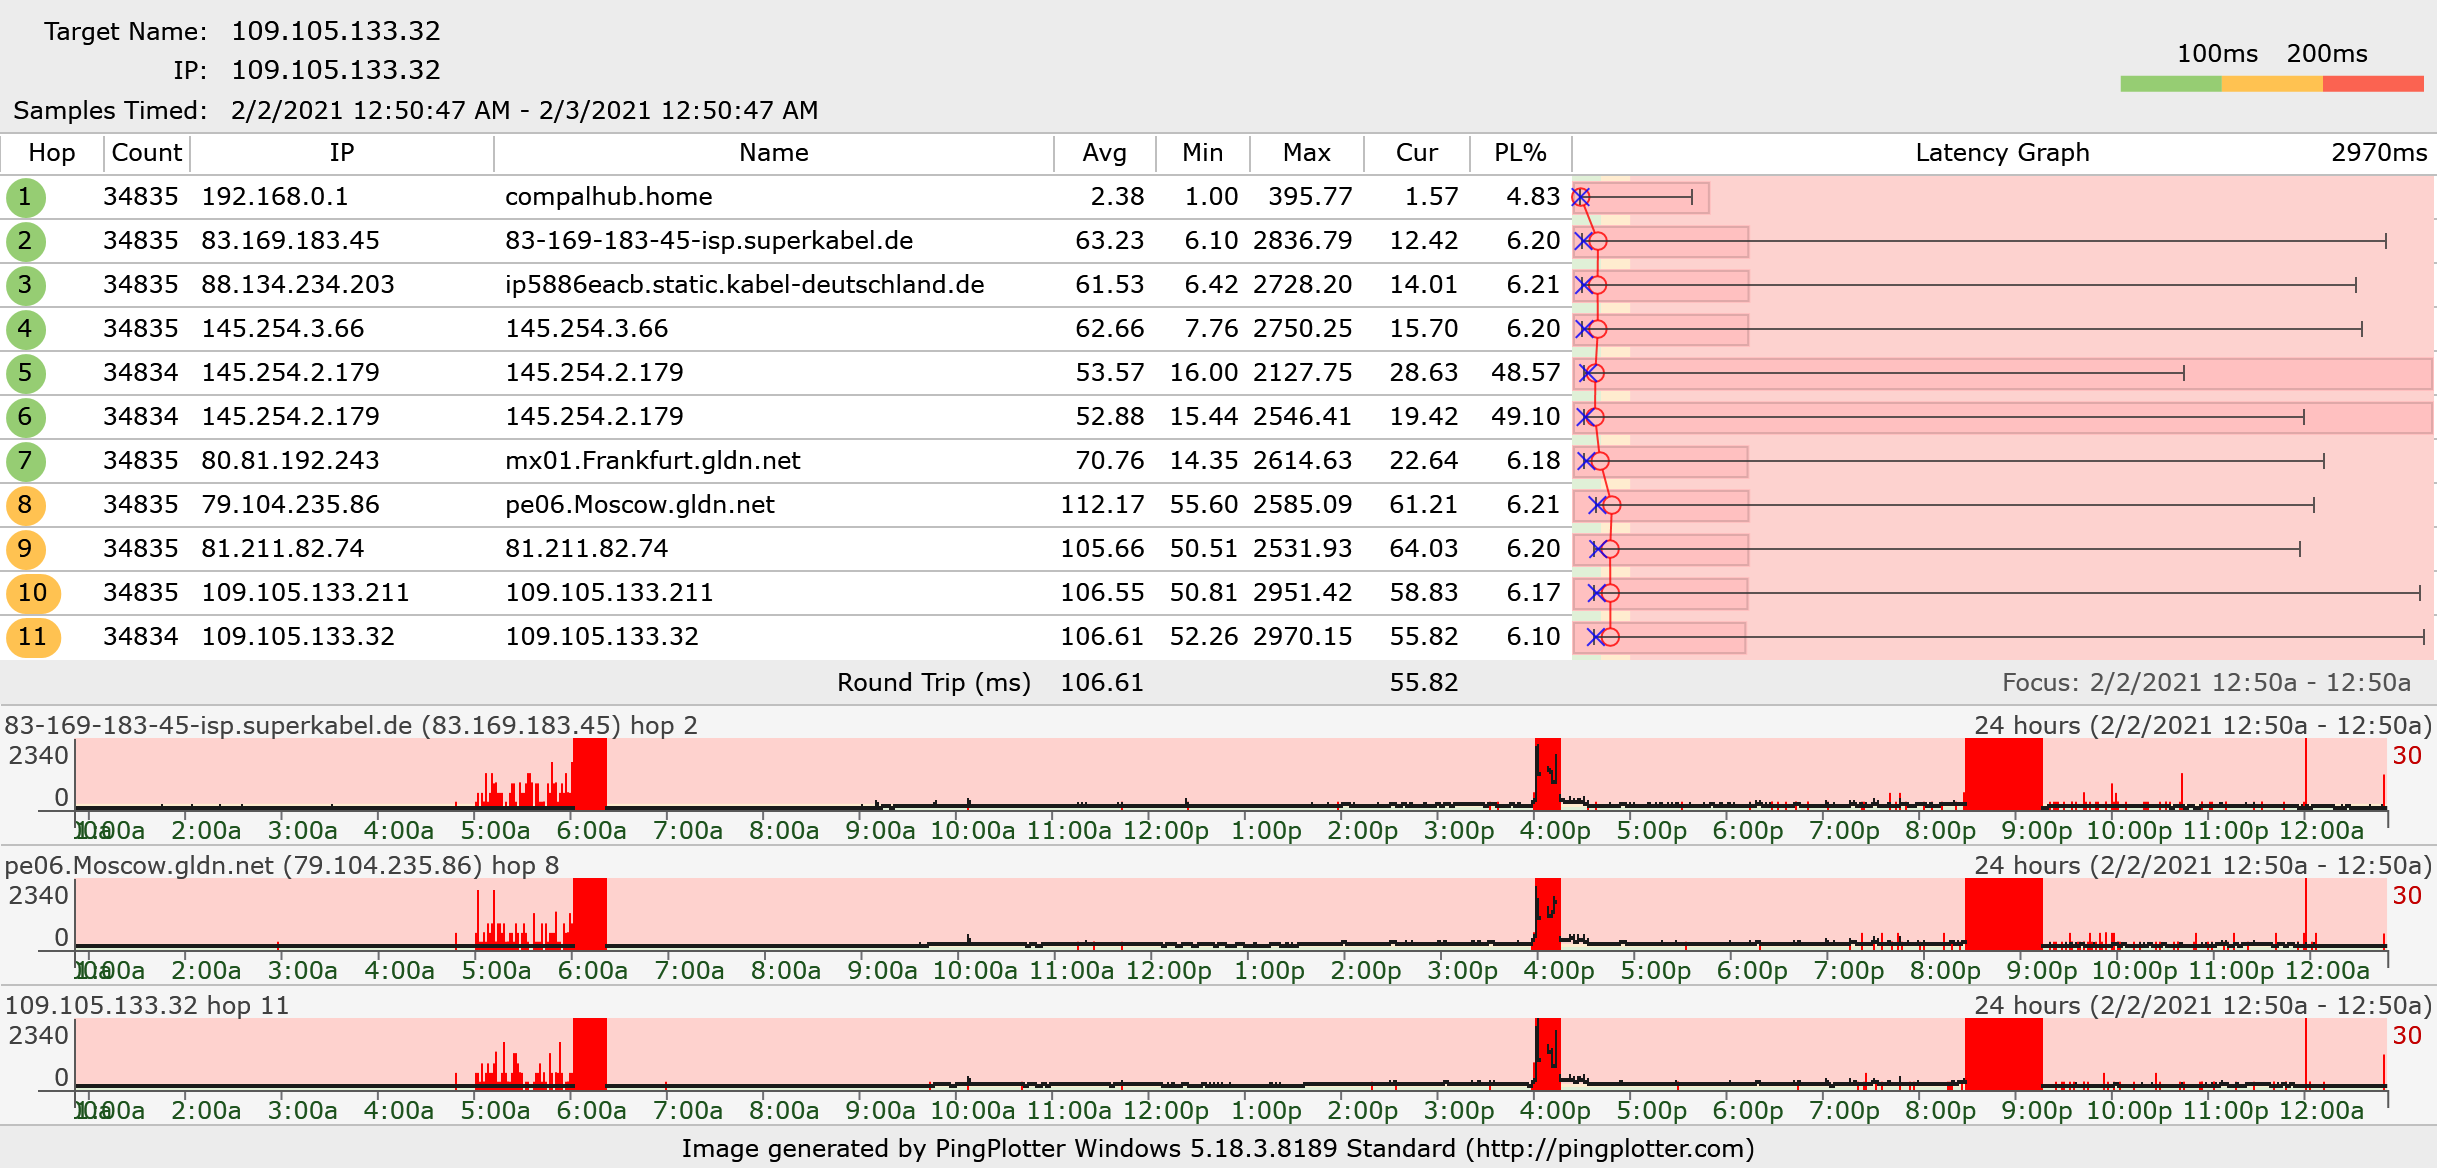Click hop 5 latency graph bar
The image size is (2437, 1168).
2002,374
